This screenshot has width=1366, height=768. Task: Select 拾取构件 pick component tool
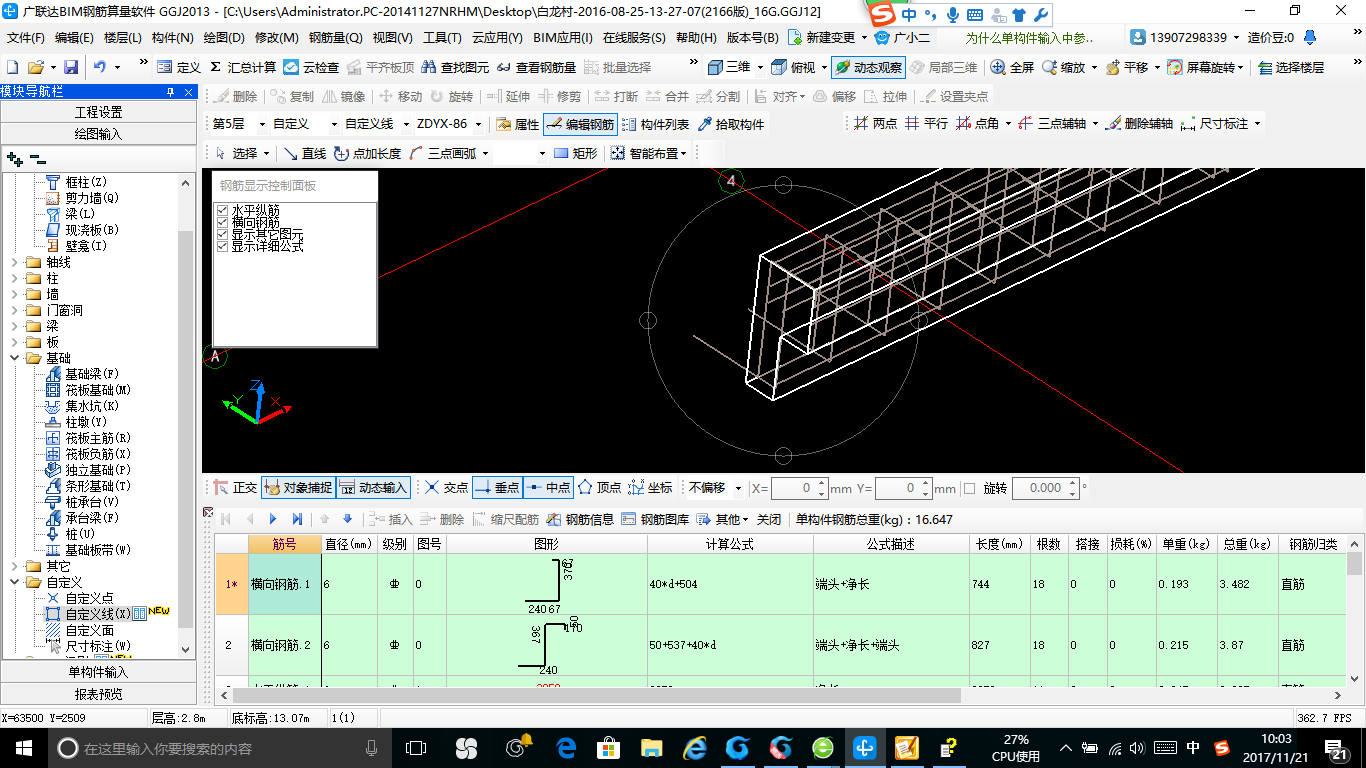pyautogui.click(x=731, y=124)
